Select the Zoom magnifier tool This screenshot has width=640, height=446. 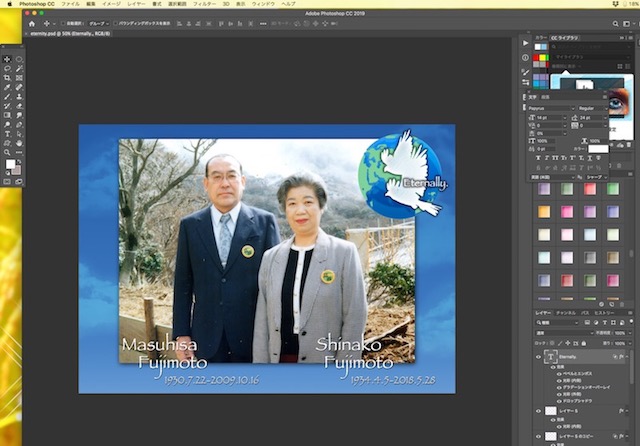[7, 153]
